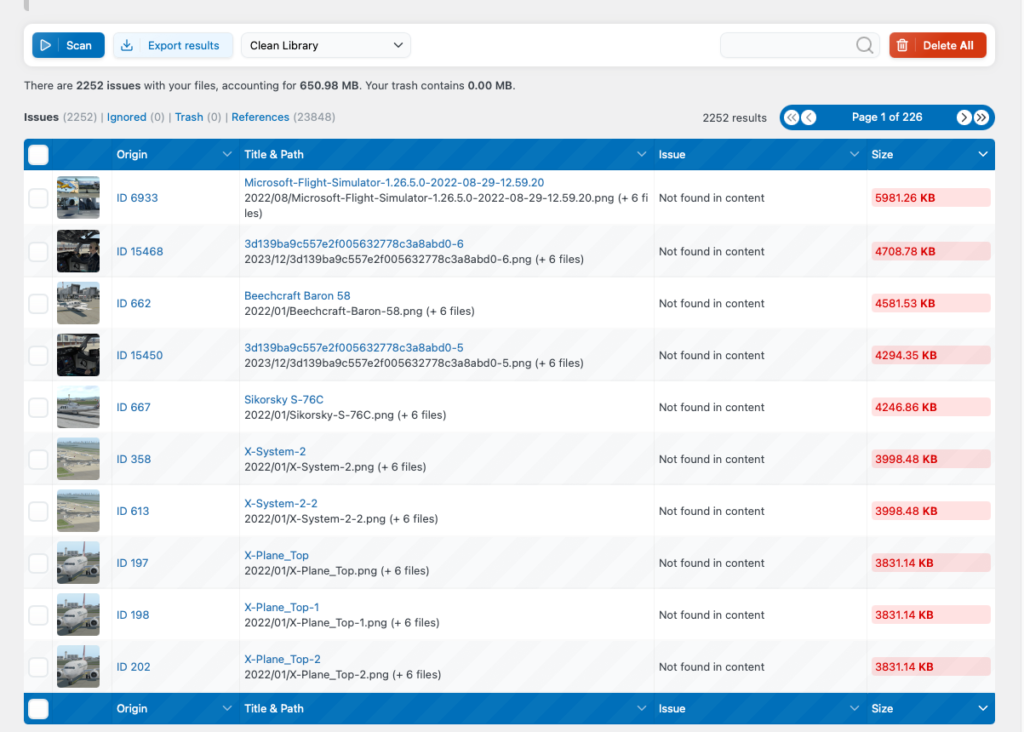Click the search magnifier icon
Viewport: 1024px width, 732px height.
click(x=865, y=45)
